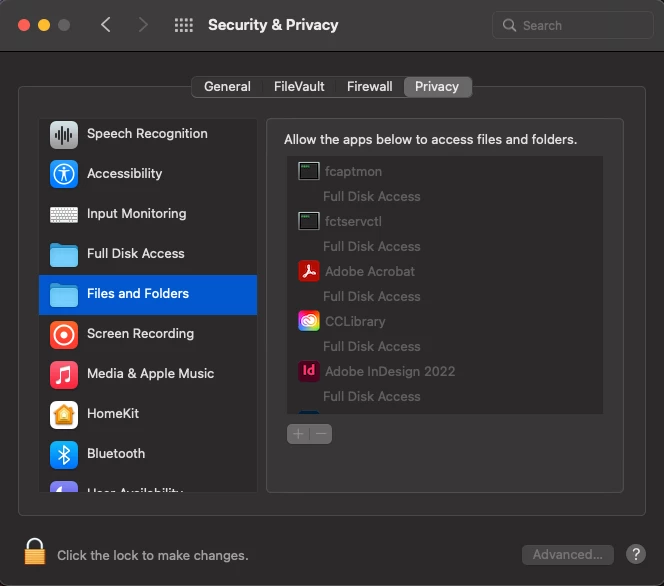Click the HomeKit house icon
Image resolution: width=664 pixels, height=586 pixels.
tap(64, 415)
